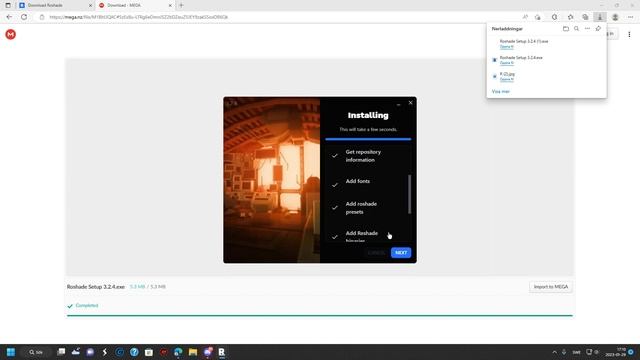Click Import to MEGA button
Image resolution: width=640 pixels, height=360 pixels.
point(551,287)
